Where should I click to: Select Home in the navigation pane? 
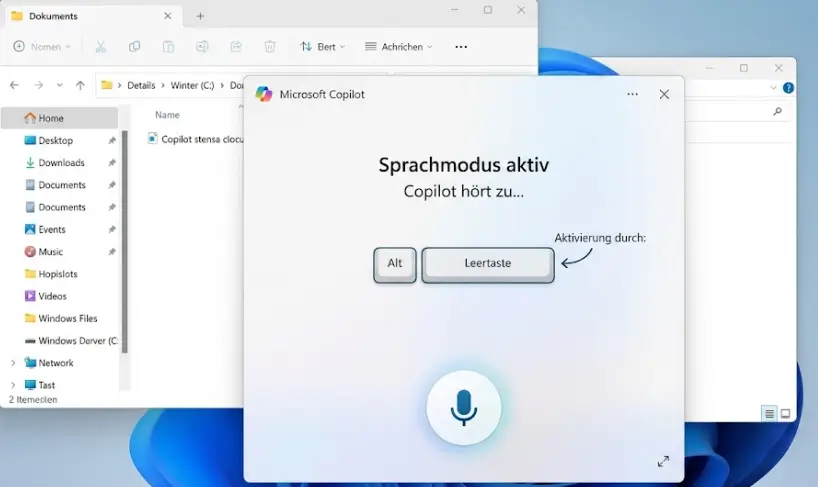59,118
